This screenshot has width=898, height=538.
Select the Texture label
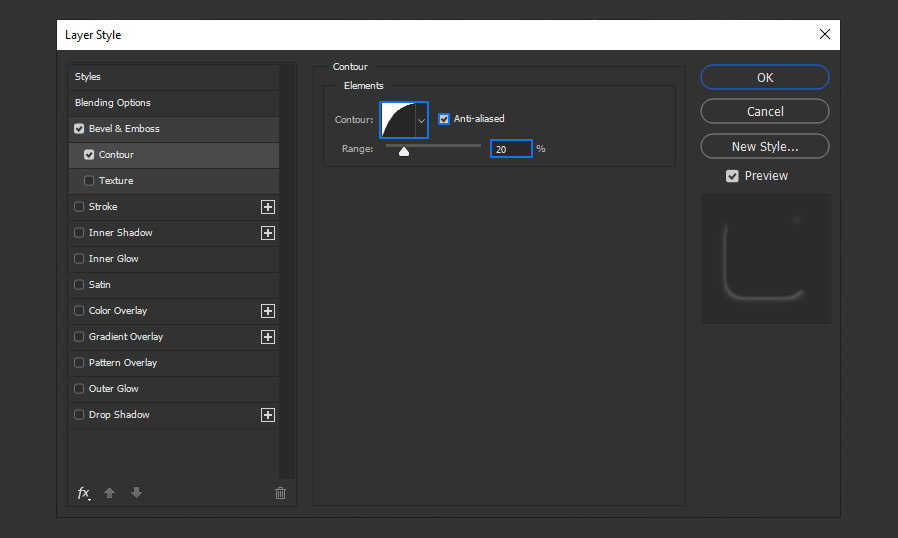click(116, 180)
